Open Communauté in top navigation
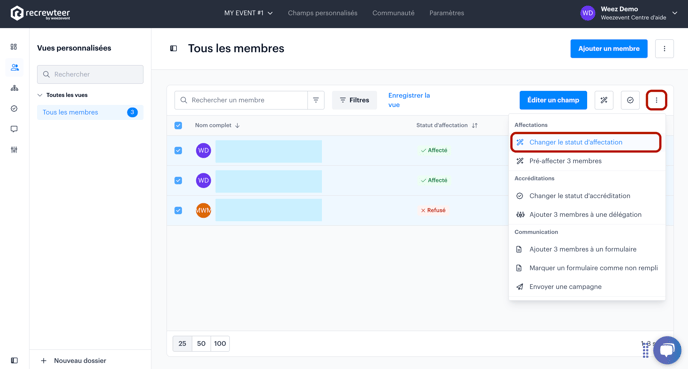 point(393,13)
